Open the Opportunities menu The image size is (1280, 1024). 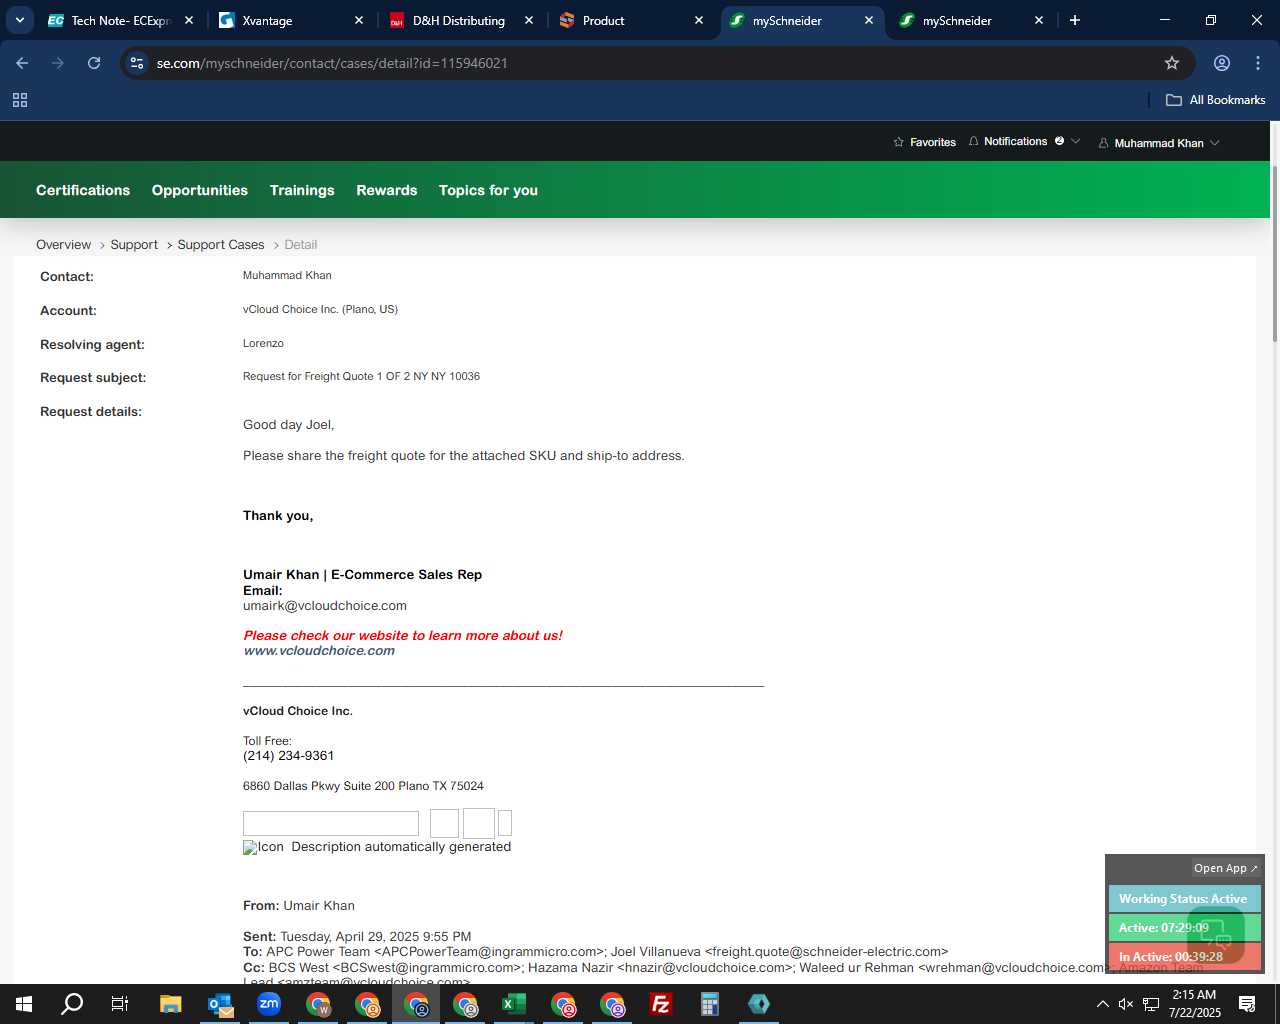[200, 190]
